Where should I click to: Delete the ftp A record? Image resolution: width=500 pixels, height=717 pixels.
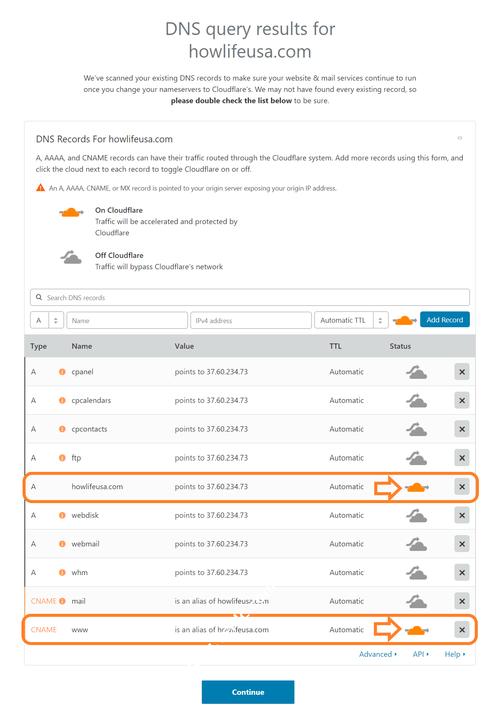(462, 458)
